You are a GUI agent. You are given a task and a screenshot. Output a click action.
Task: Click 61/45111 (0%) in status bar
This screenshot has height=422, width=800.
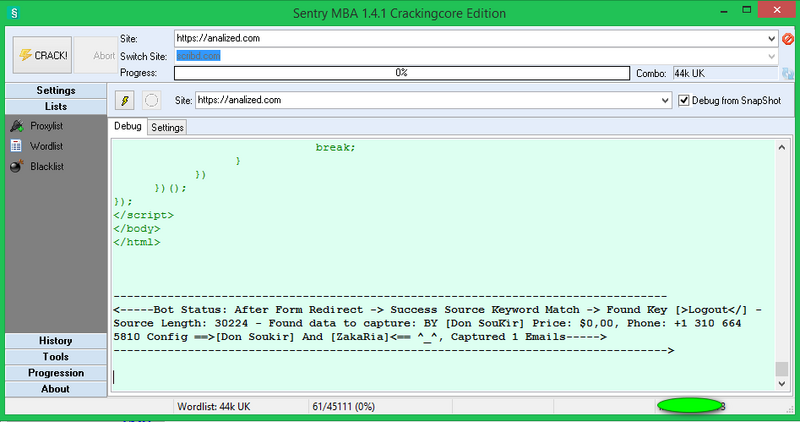point(343,407)
